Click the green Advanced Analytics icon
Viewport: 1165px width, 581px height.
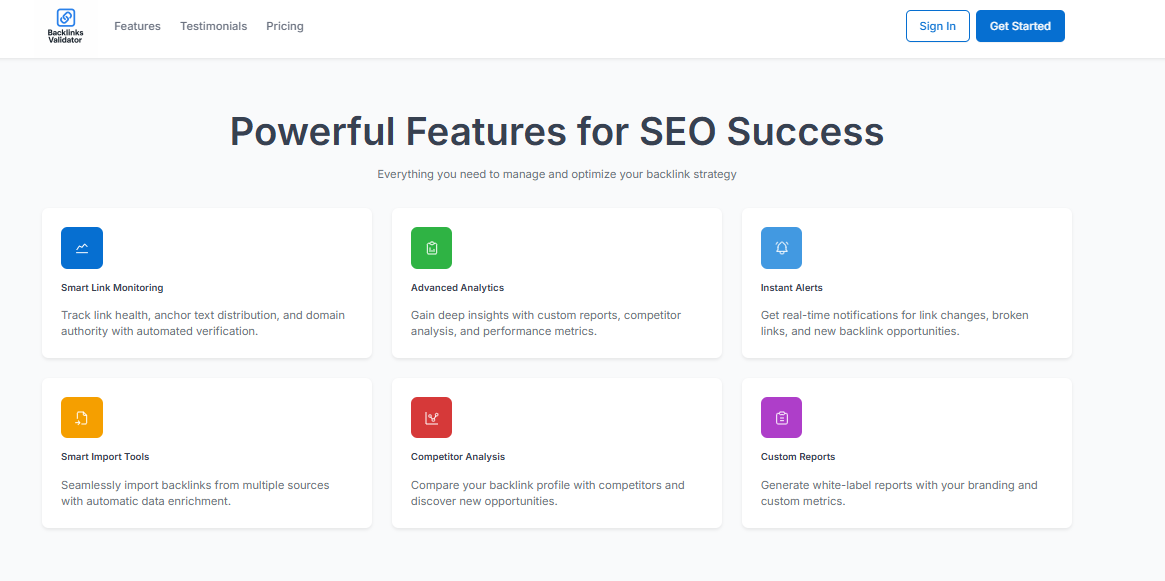[431, 248]
